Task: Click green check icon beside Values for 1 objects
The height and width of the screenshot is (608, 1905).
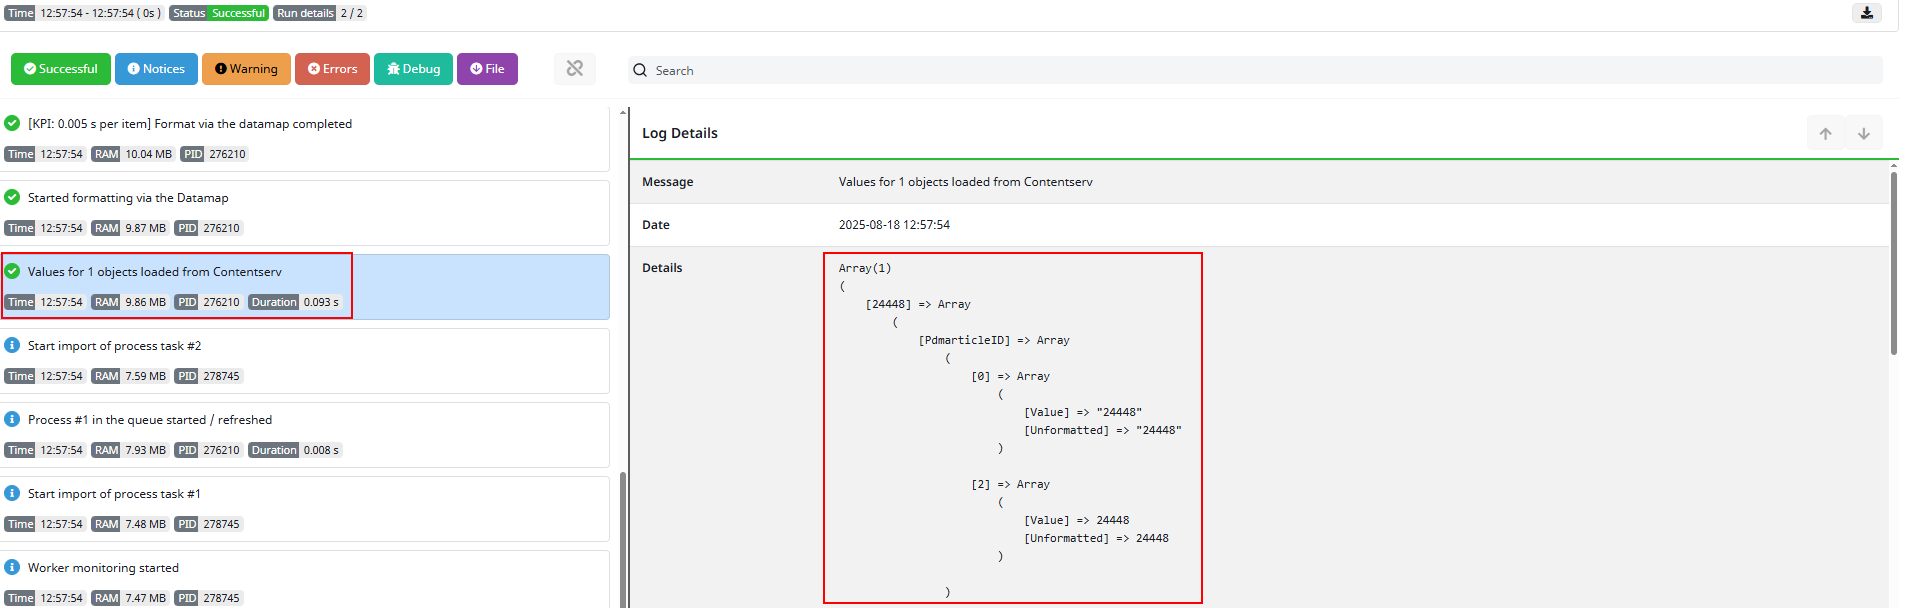Action: click(x=12, y=271)
